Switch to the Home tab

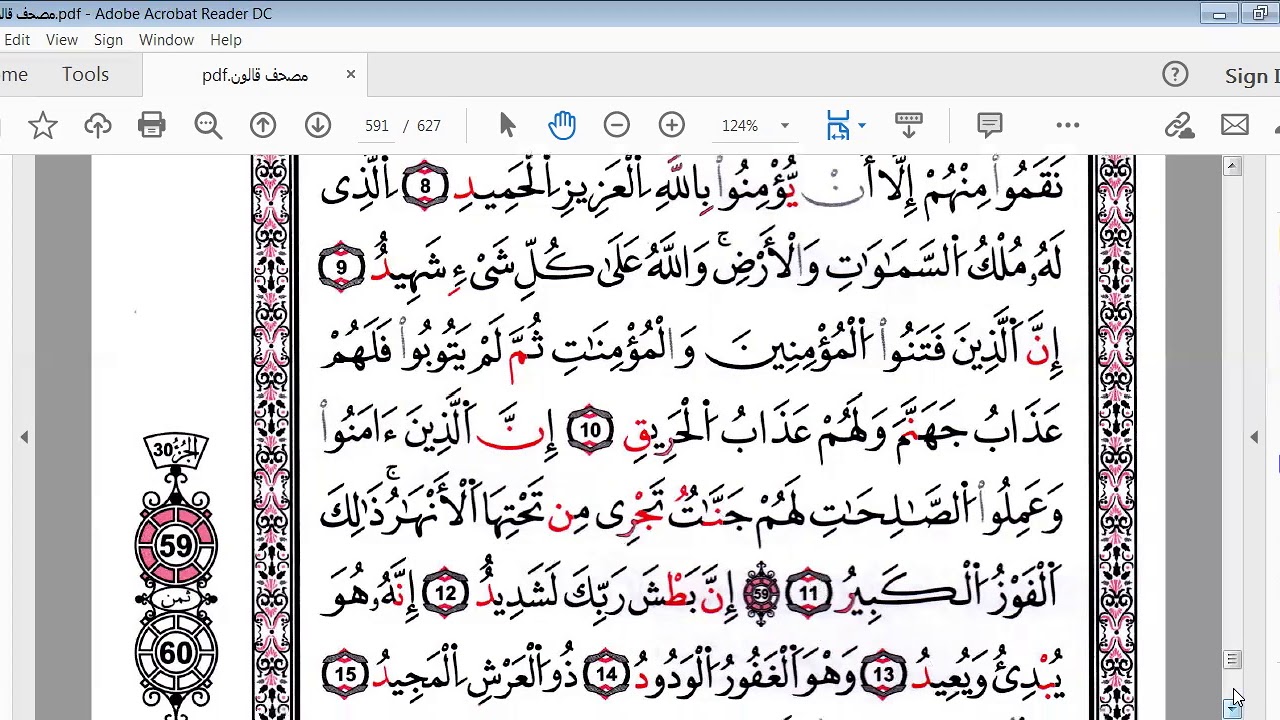pos(14,75)
